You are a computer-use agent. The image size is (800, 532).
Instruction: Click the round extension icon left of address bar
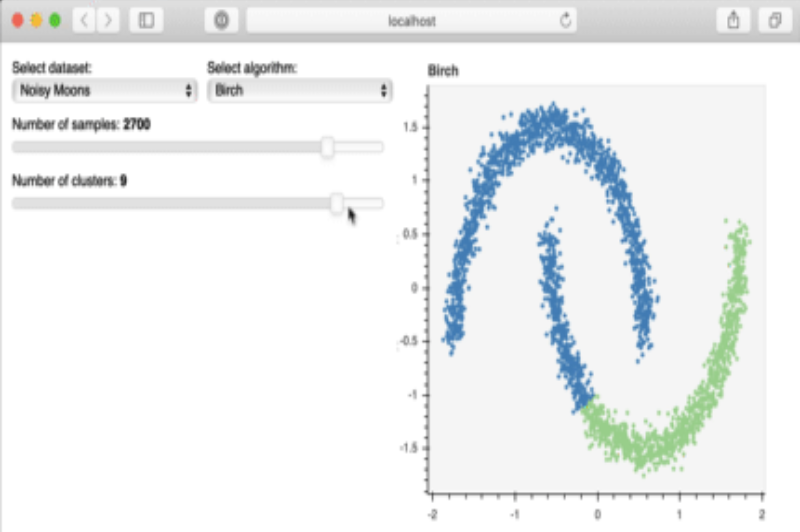coord(221,20)
